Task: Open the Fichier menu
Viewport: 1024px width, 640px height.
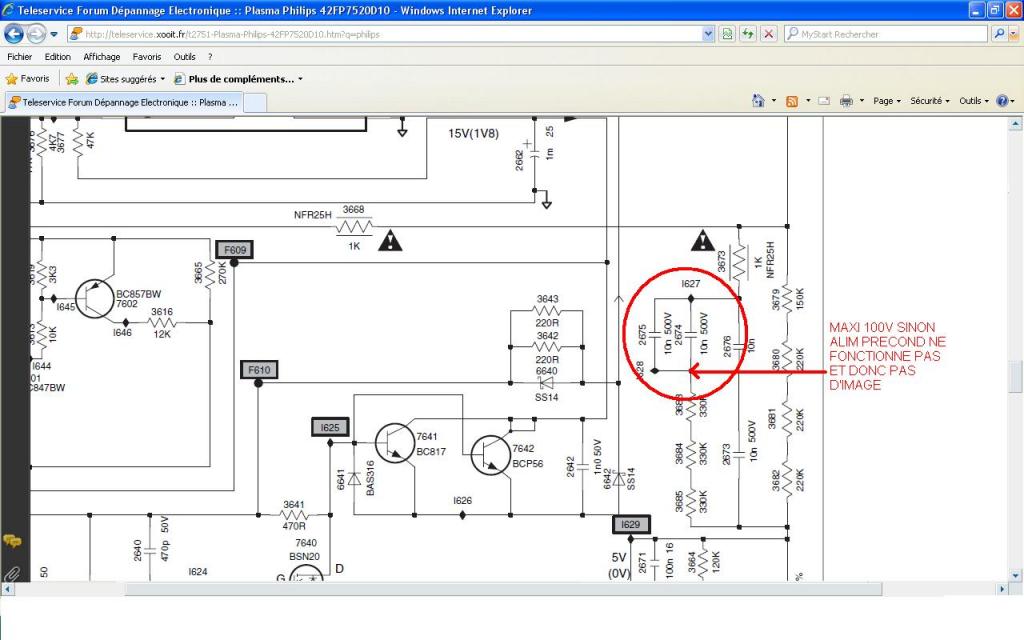Action: pyautogui.click(x=20, y=57)
